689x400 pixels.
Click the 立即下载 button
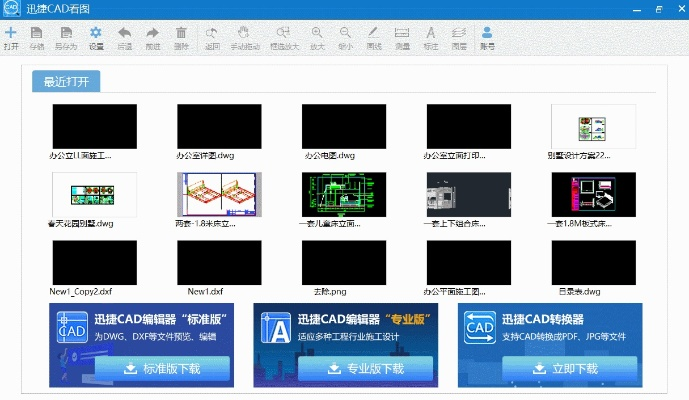click(569, 368)
